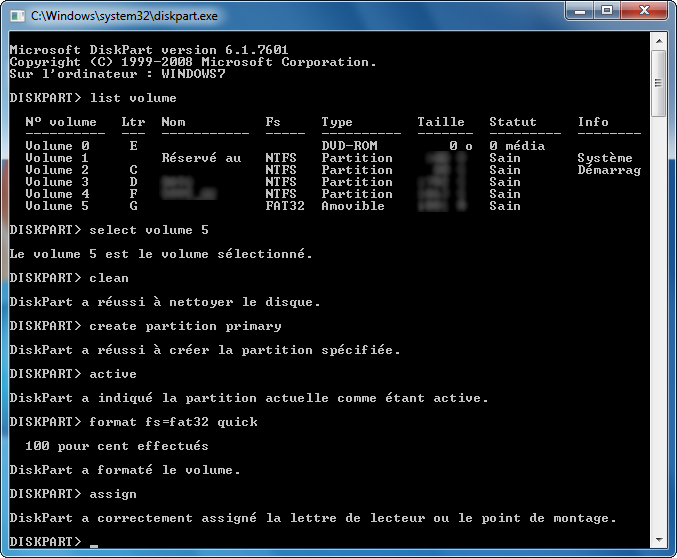Click 'Volume 3' in the table

[x=57, y=182]
